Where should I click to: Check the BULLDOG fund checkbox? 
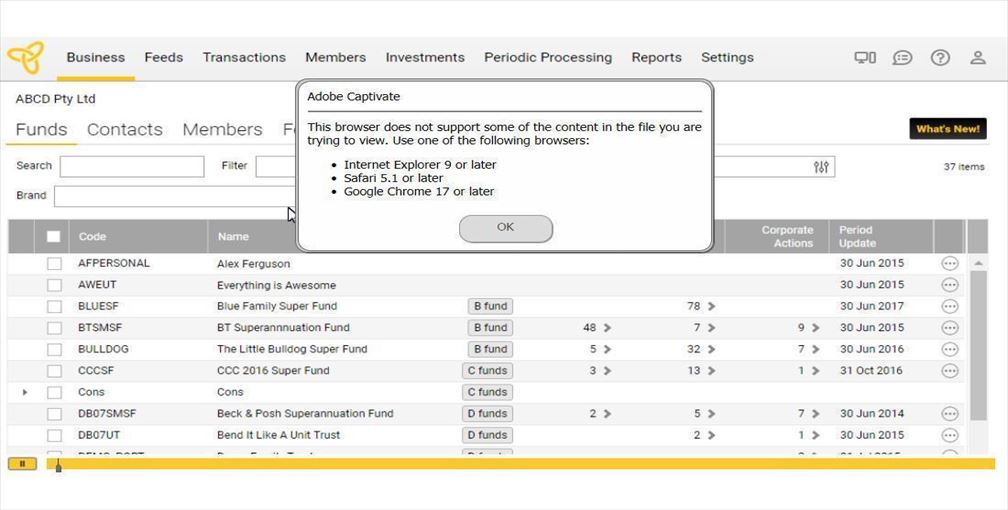55,349
